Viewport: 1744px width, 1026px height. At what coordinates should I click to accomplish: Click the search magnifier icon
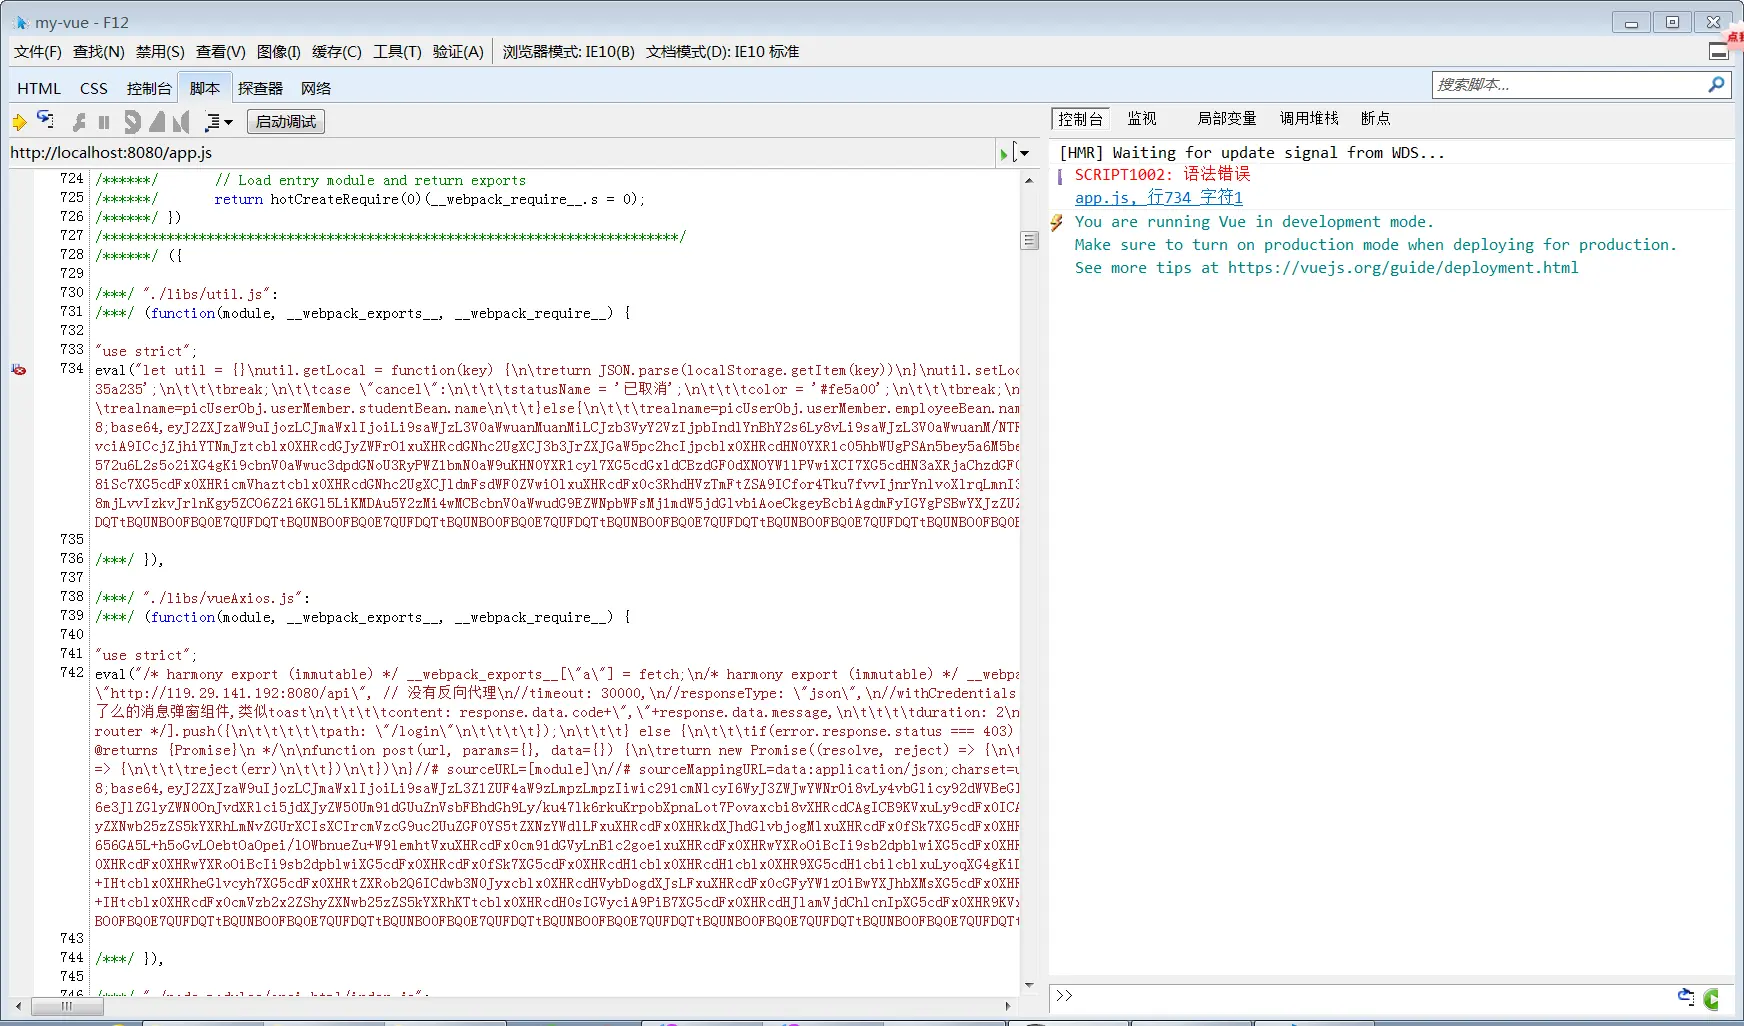[1717, 85]
